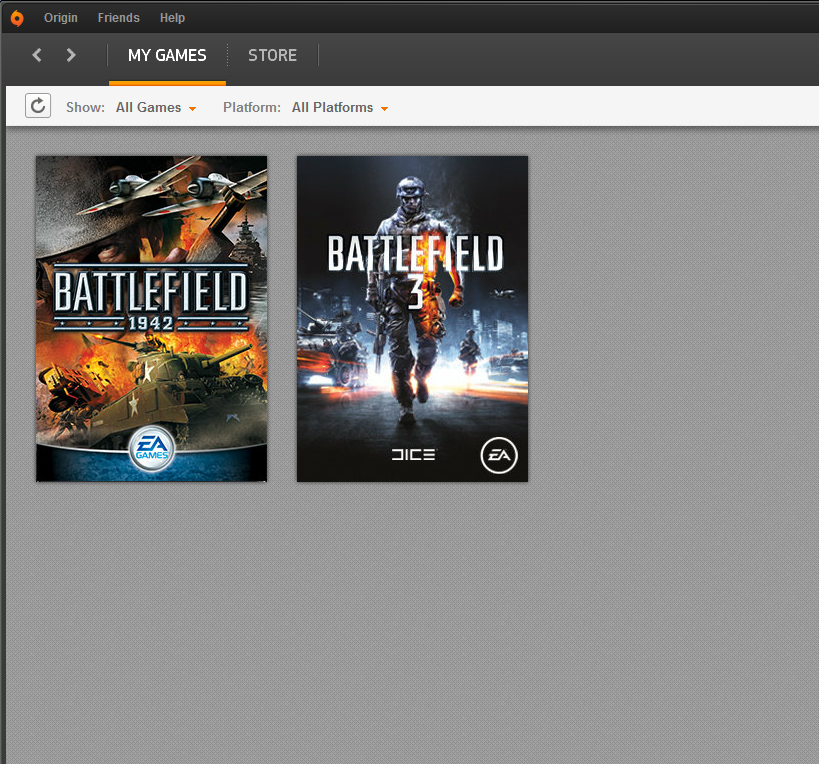Select the Battlefield 3 game cover
819x764 pixels.
click(413, 319)
